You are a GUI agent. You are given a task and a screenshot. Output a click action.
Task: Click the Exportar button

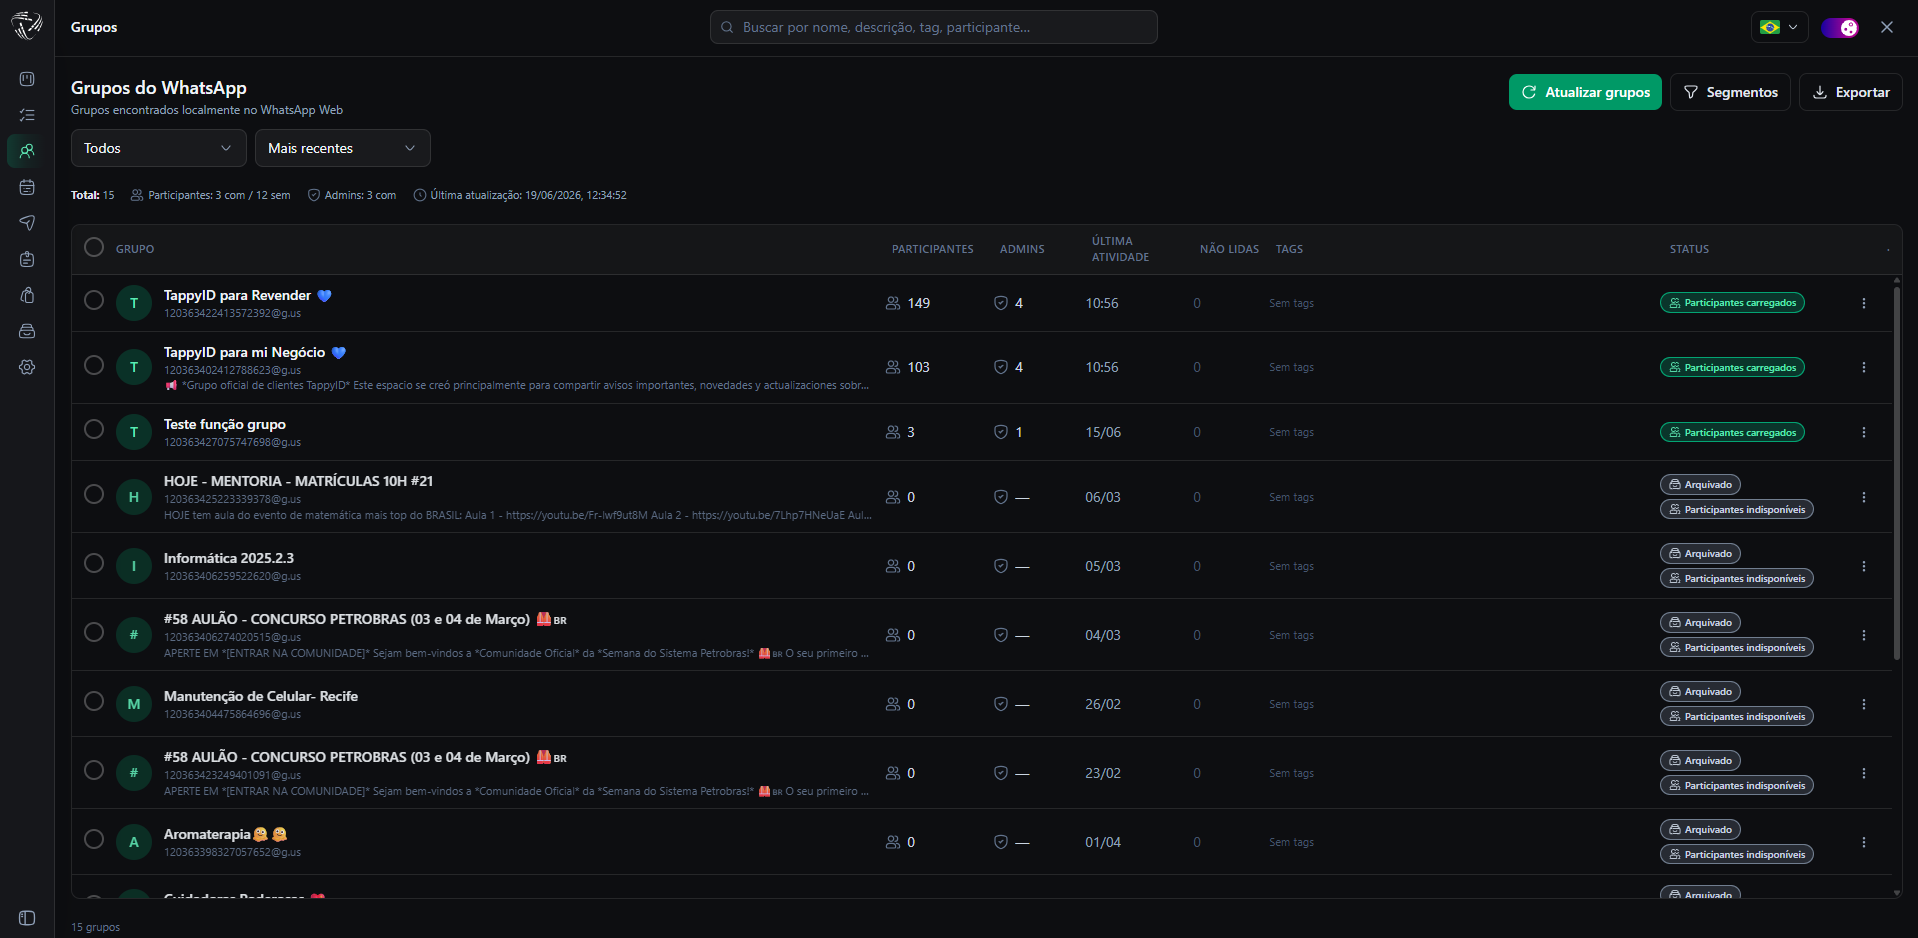[1850, 92]
